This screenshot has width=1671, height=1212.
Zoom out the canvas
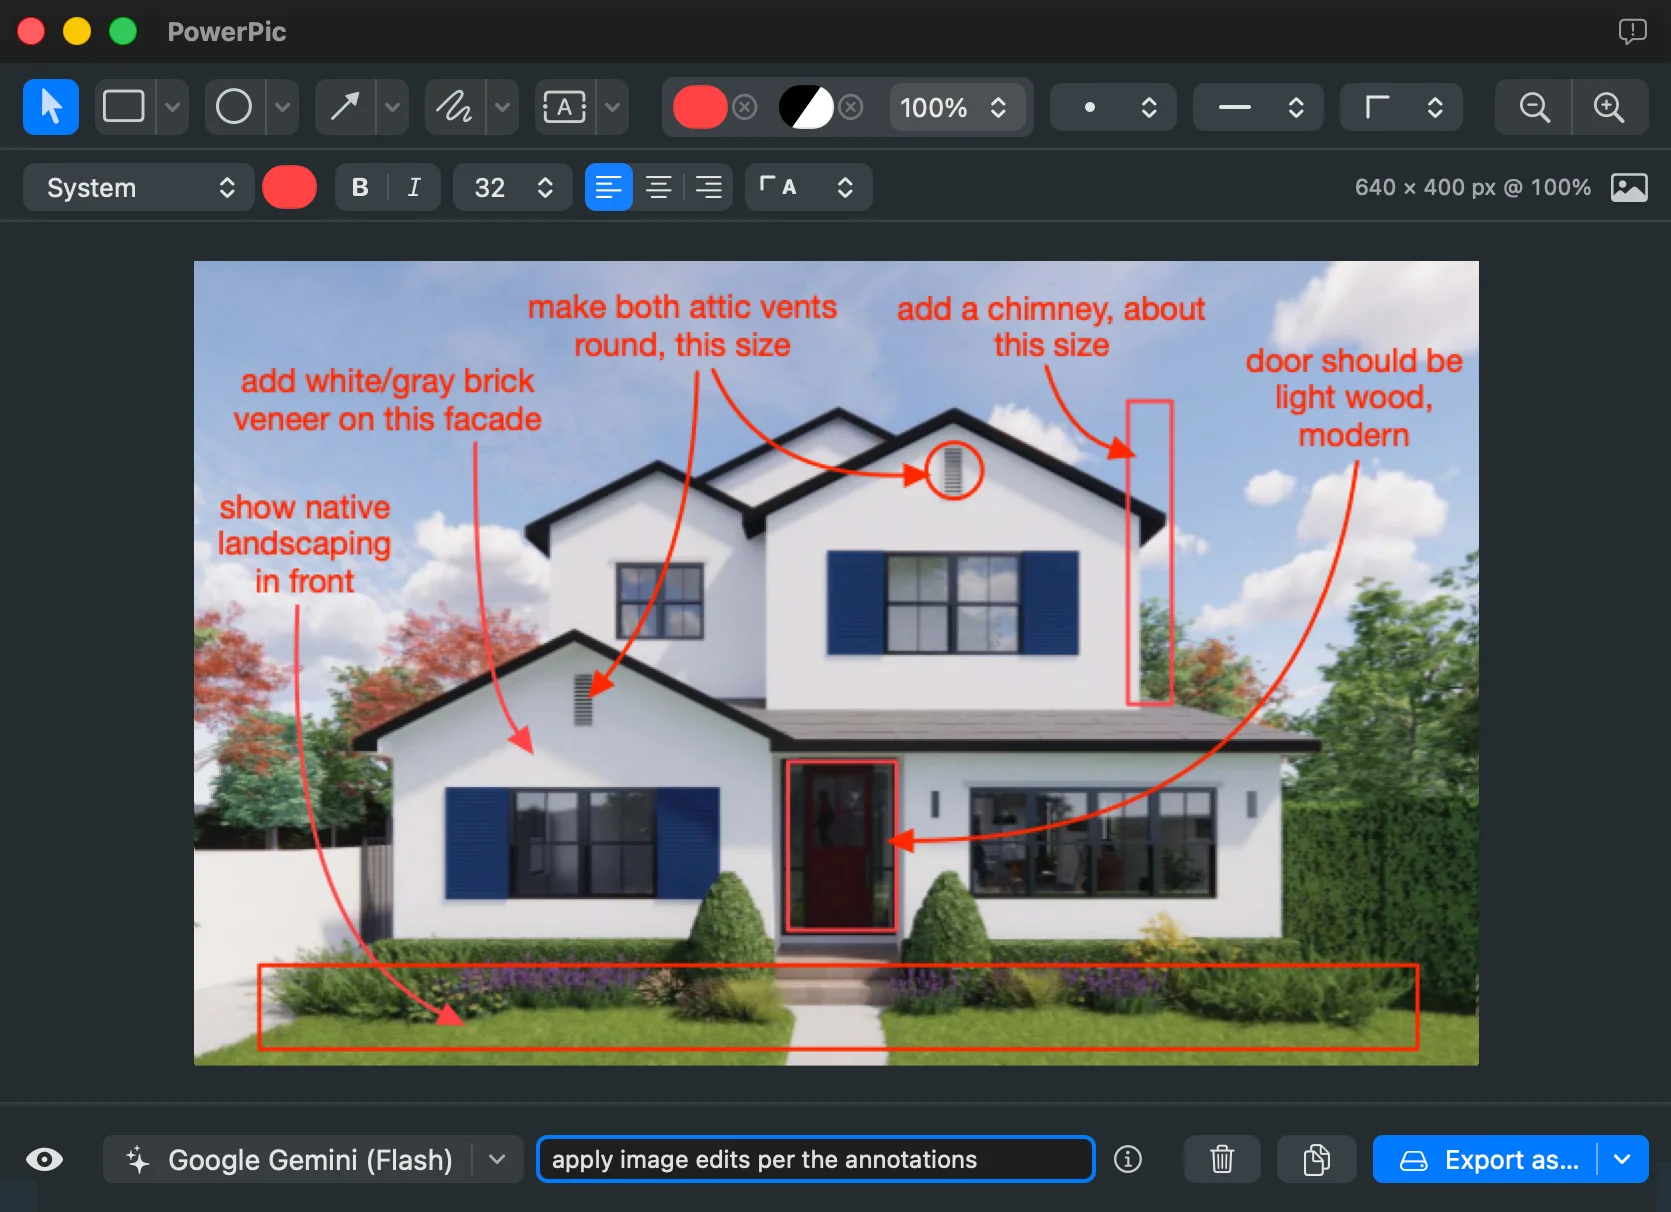1534,107
